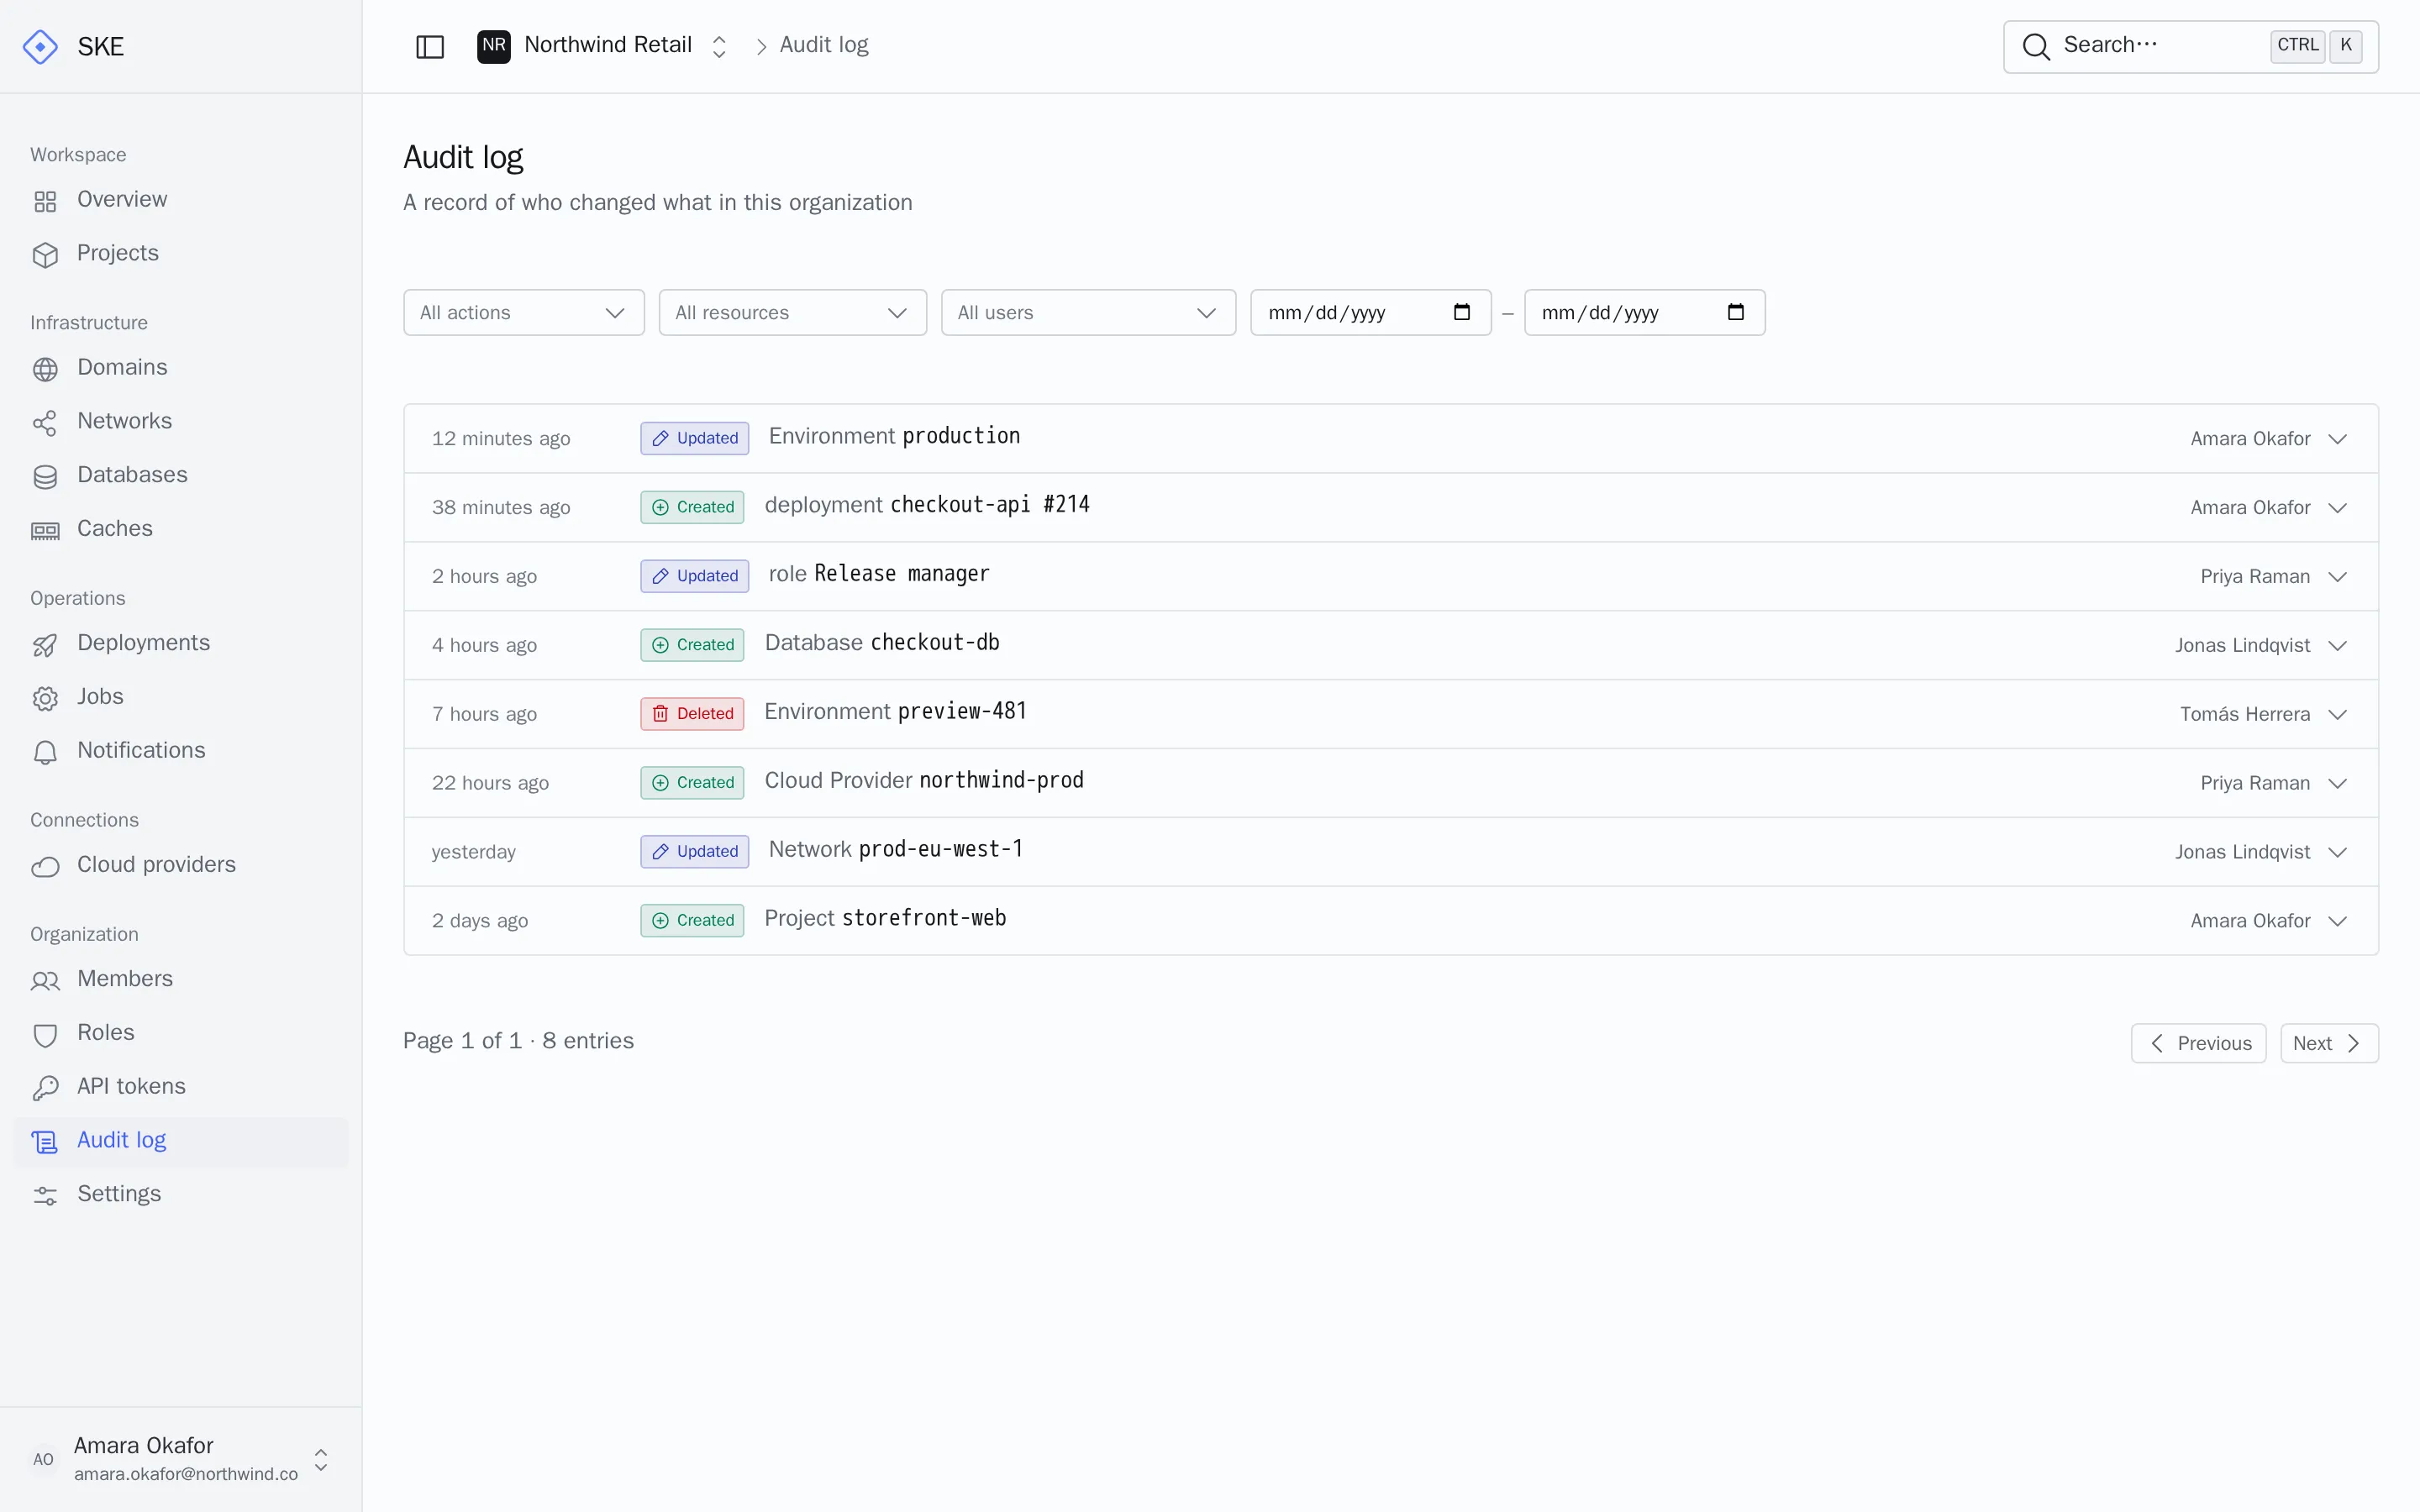Screen dimensions: 2420x1512
Task: Click the Search input field
Action: 2191,47
